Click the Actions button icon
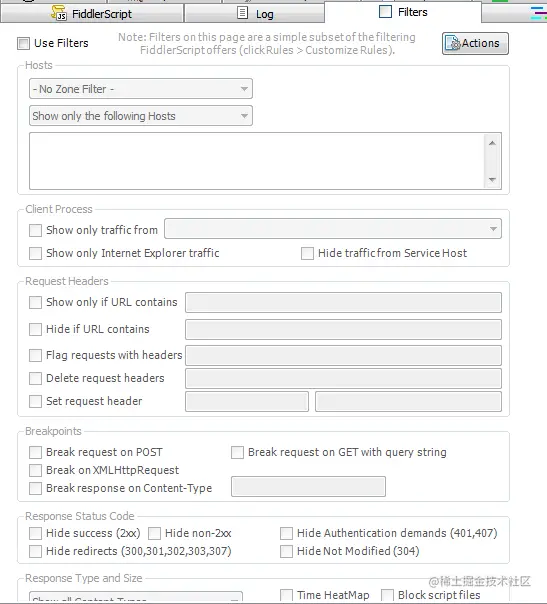Screen dimensions: 547x604 click(453, 43)
